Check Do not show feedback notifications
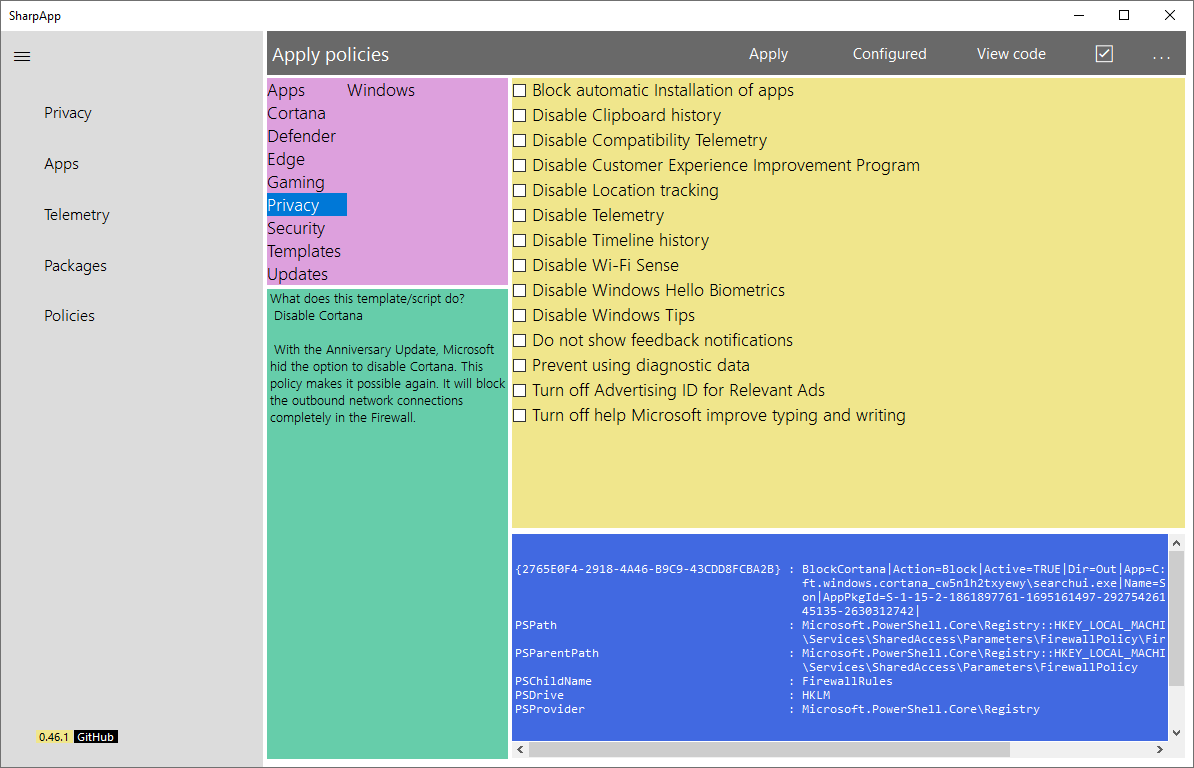 [519, 341]
